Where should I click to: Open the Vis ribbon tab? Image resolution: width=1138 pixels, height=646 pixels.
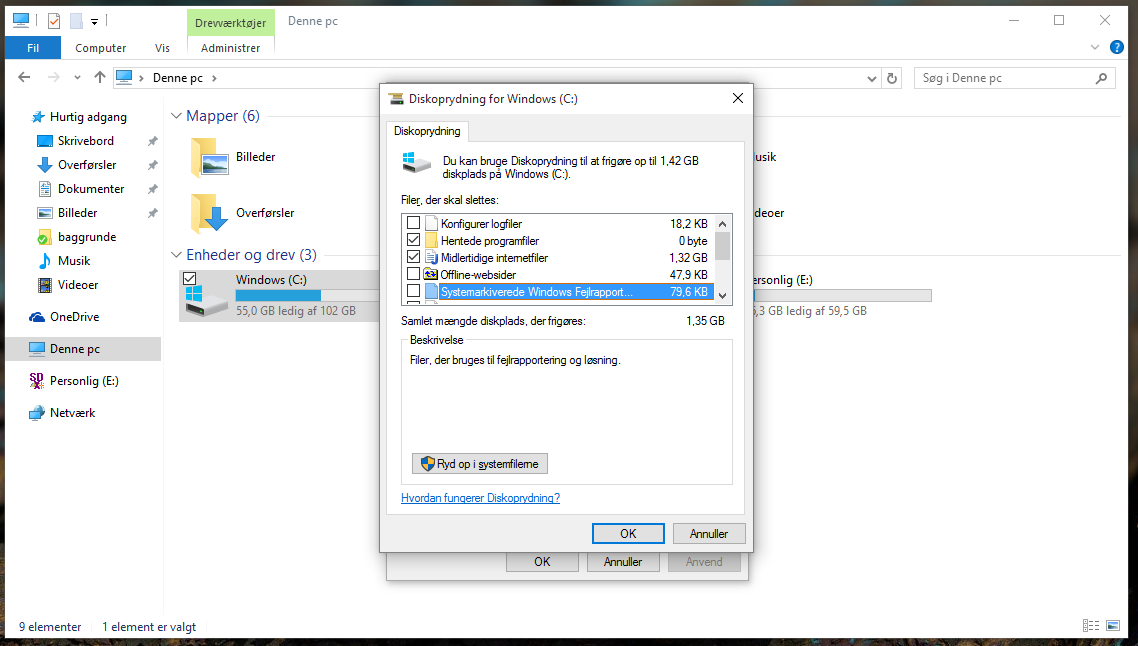(x=163, y=48)
